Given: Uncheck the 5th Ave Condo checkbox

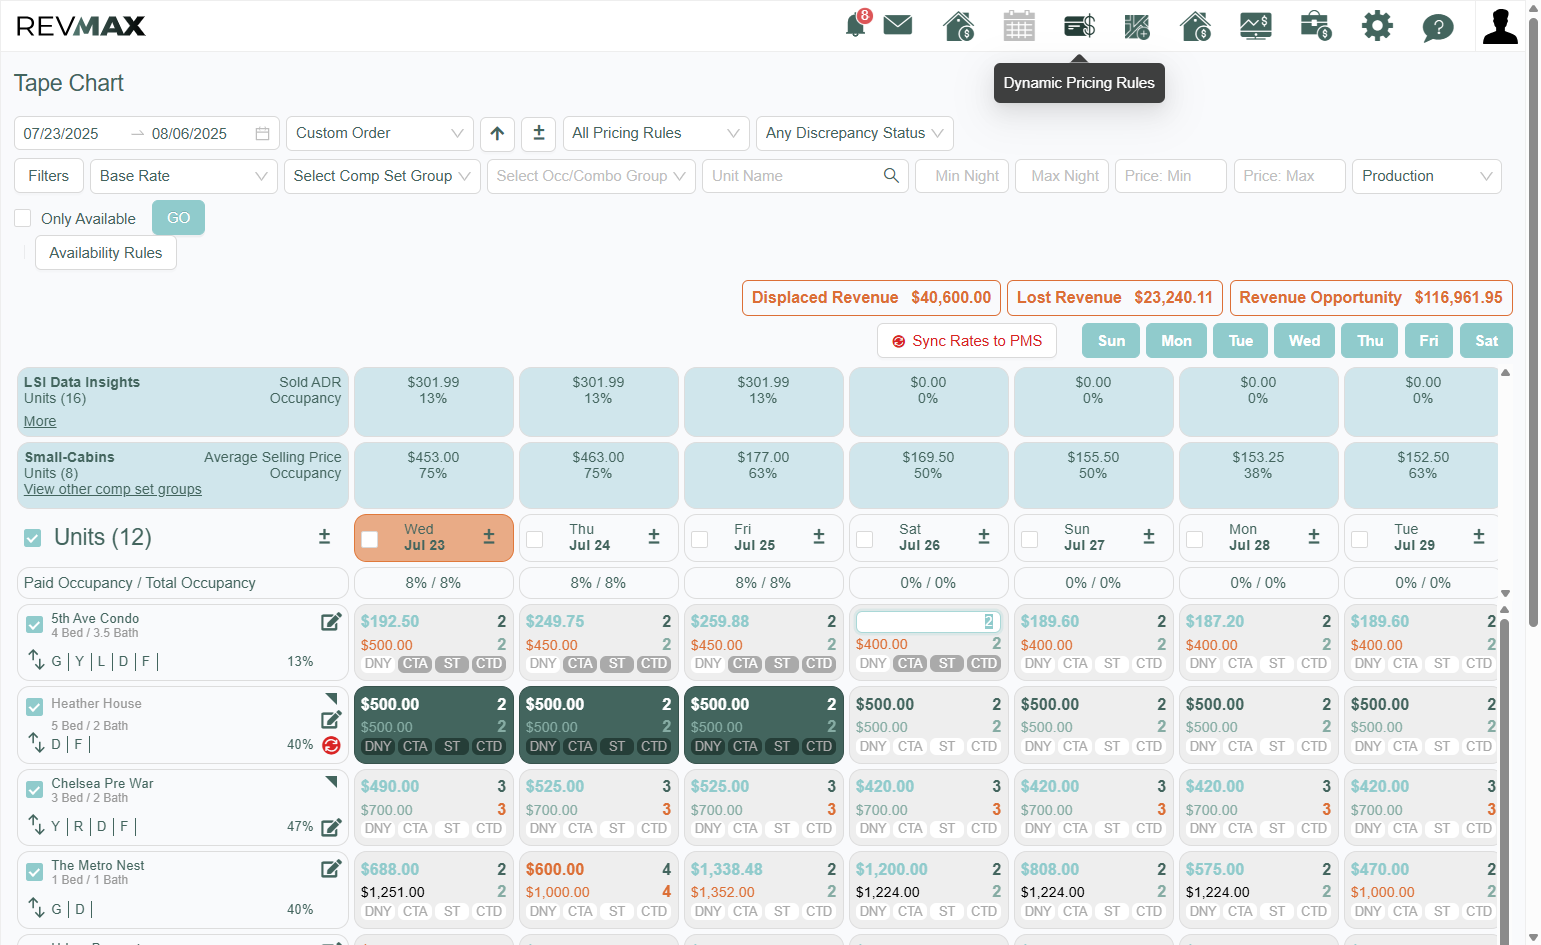Looking at the screenshot, I should [35, 626].
